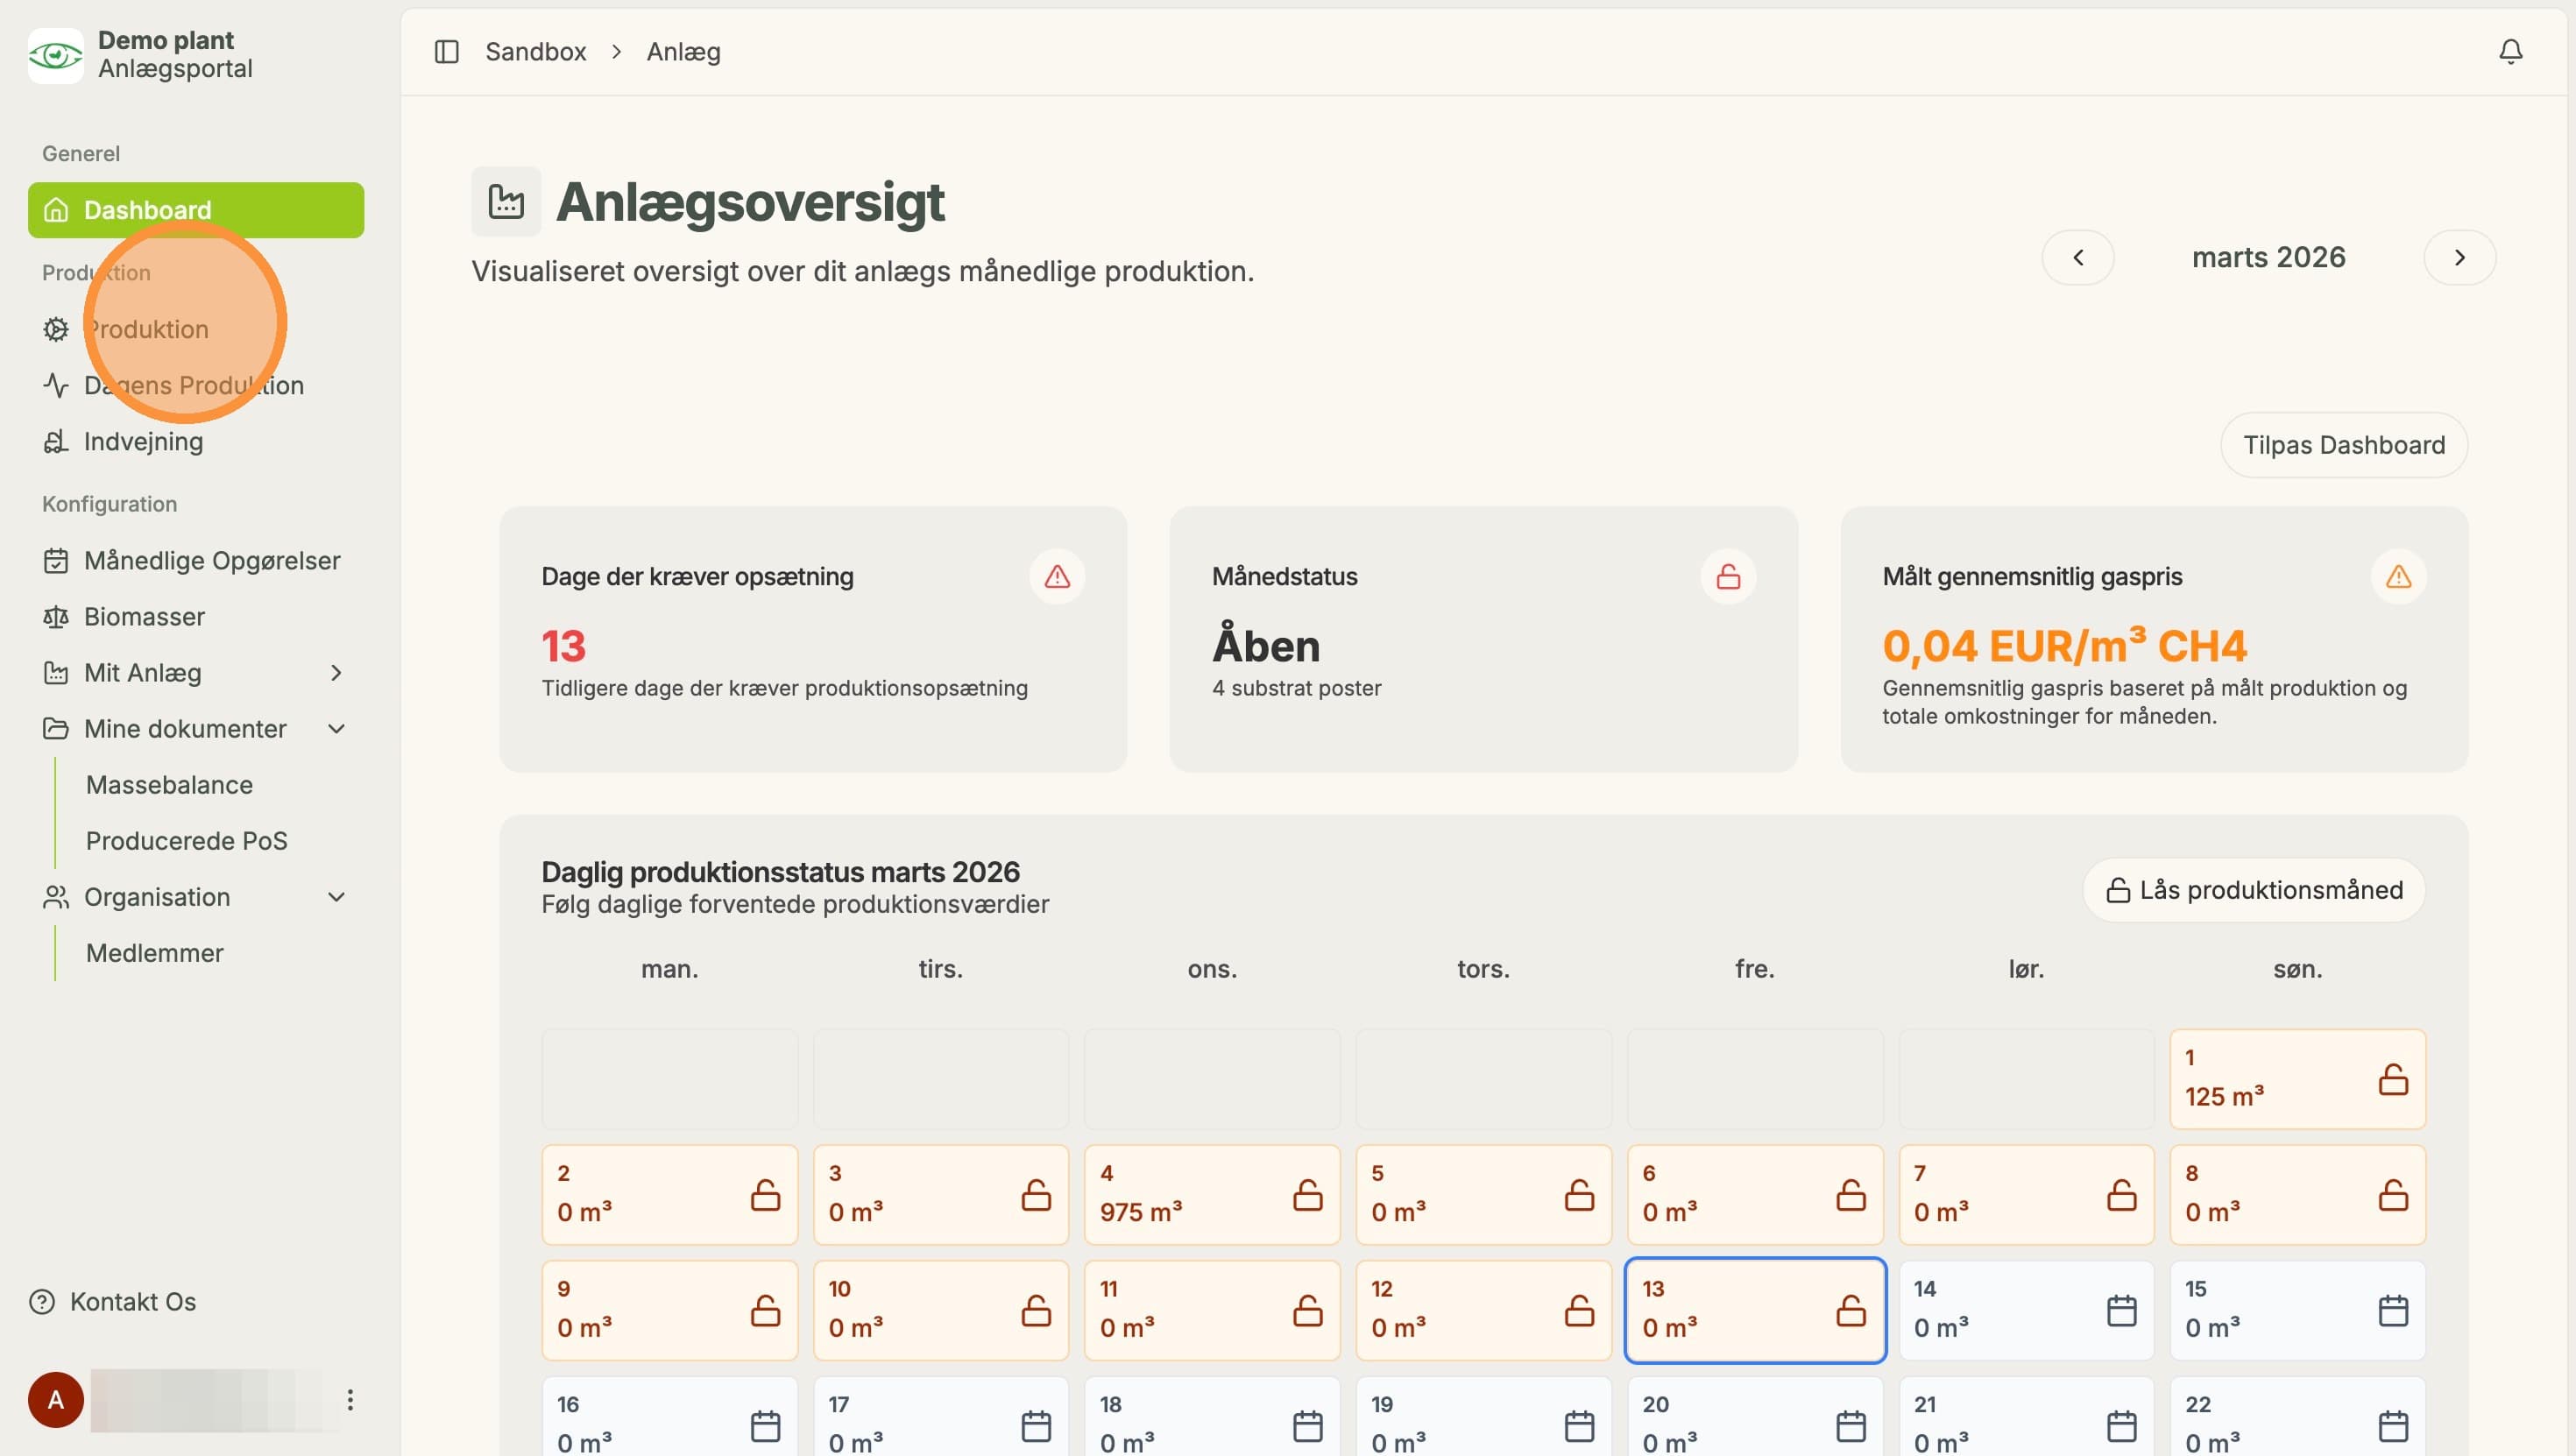Collapse the Mine dokumenter section chevron
This screenshot has height=1456, width=2576.
click(336, 729)
